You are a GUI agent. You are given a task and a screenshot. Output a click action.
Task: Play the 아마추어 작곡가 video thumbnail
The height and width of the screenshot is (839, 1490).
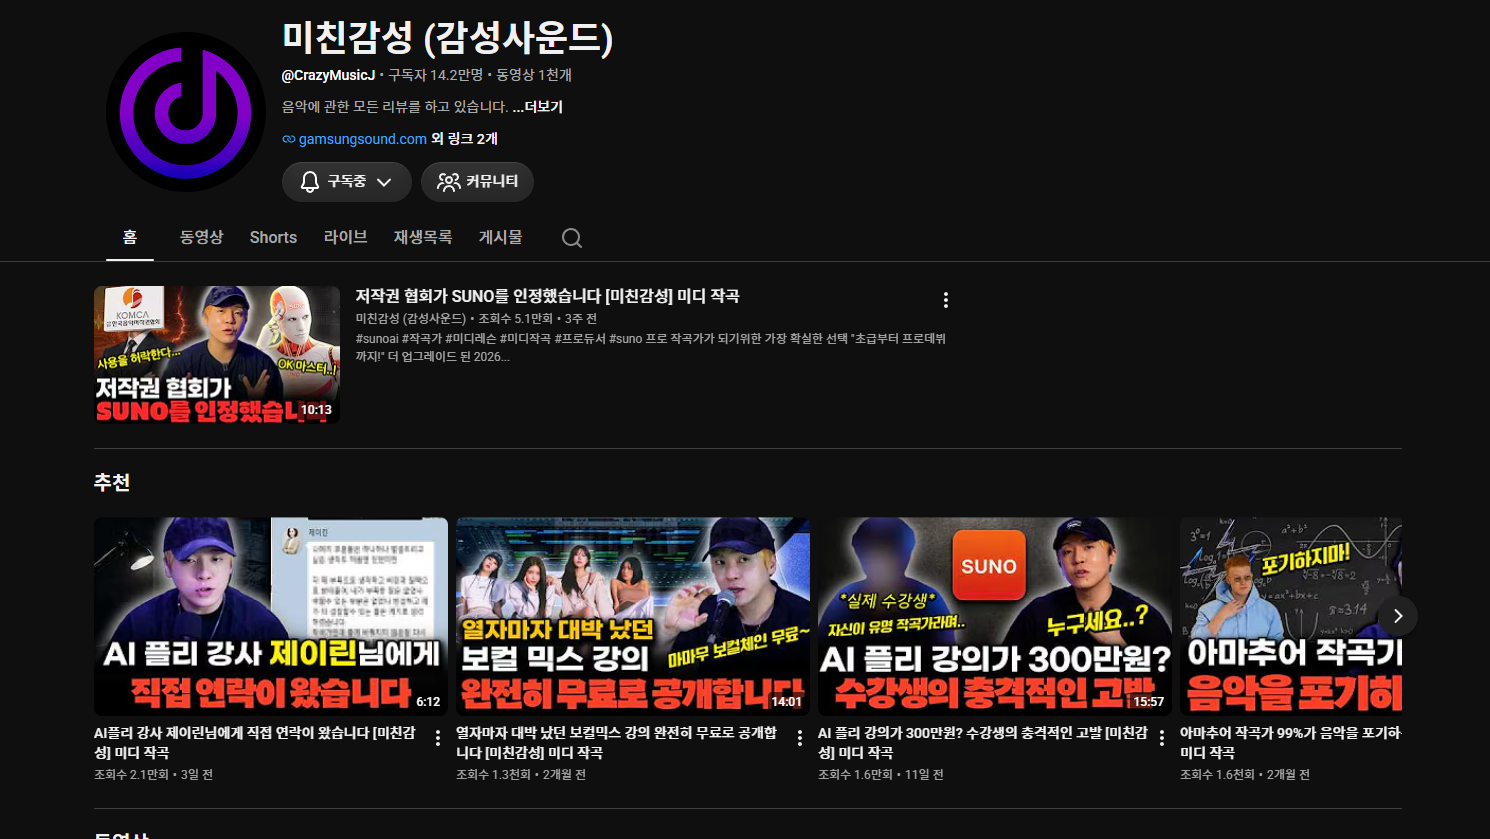pos(1291,616)
